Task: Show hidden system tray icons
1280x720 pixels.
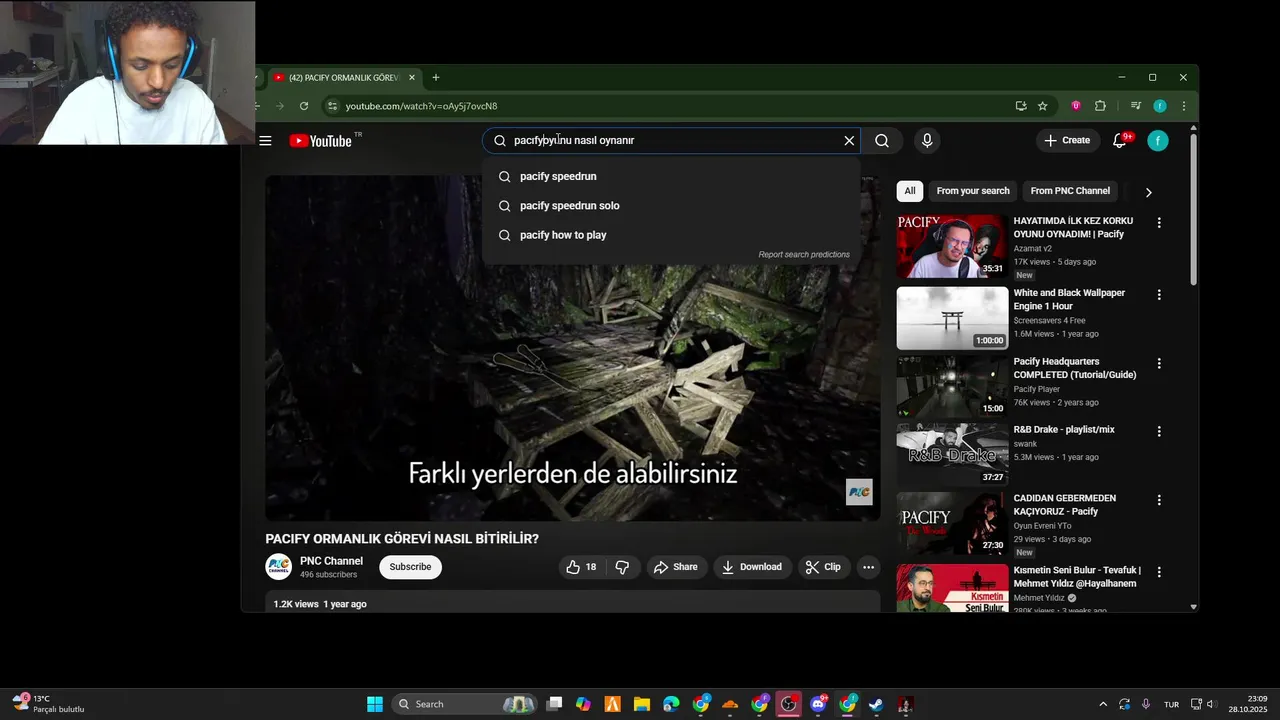Action: tap(1103, 704)
